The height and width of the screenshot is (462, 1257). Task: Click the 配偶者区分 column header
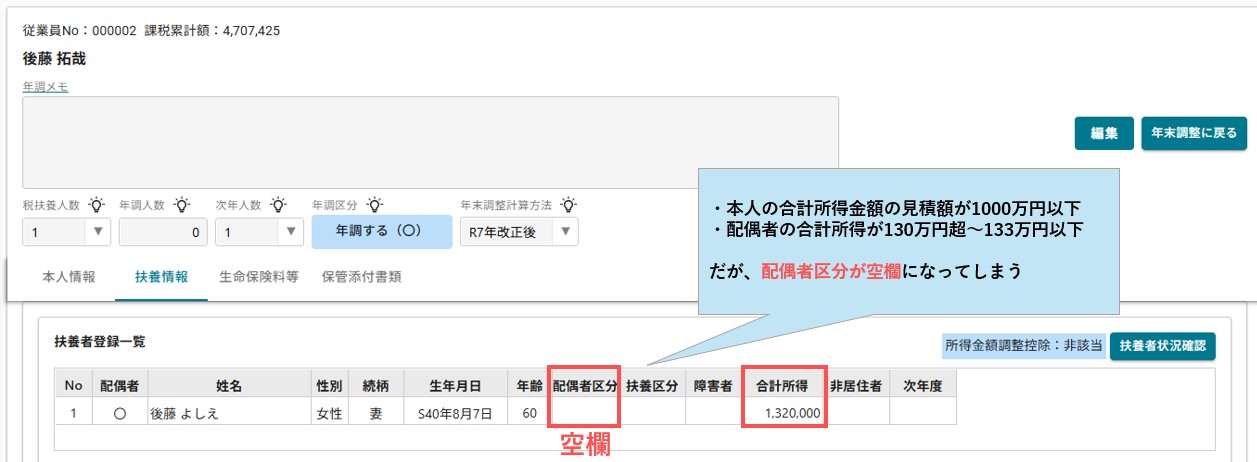coord(584,384)
